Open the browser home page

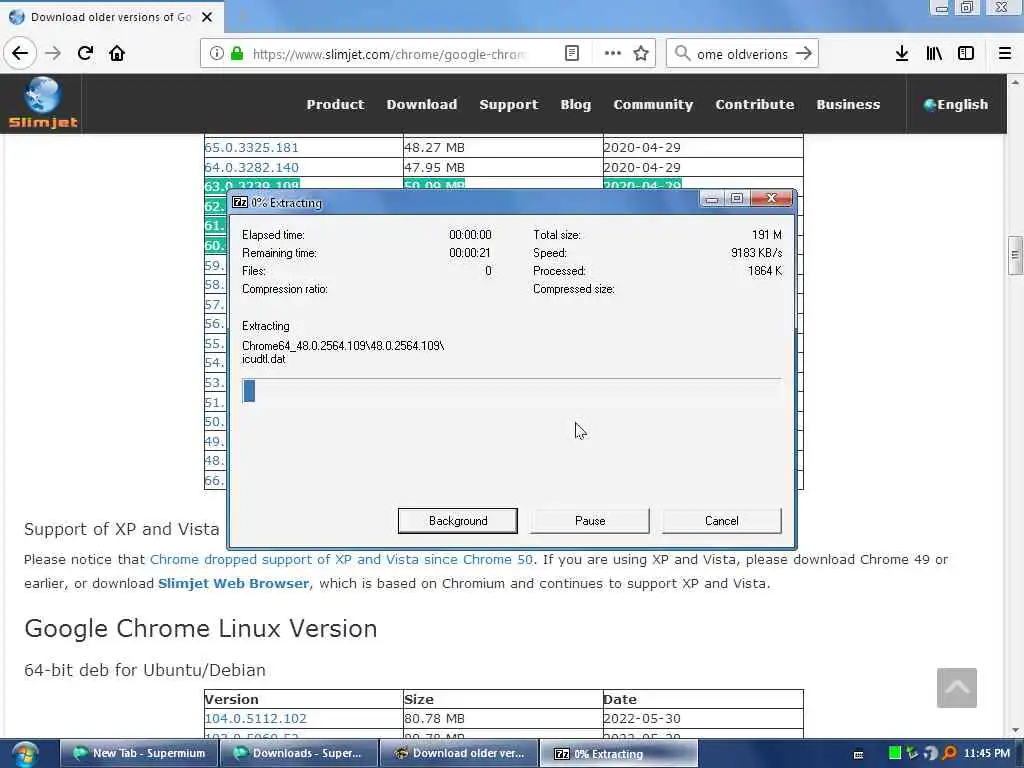point(117,54)
